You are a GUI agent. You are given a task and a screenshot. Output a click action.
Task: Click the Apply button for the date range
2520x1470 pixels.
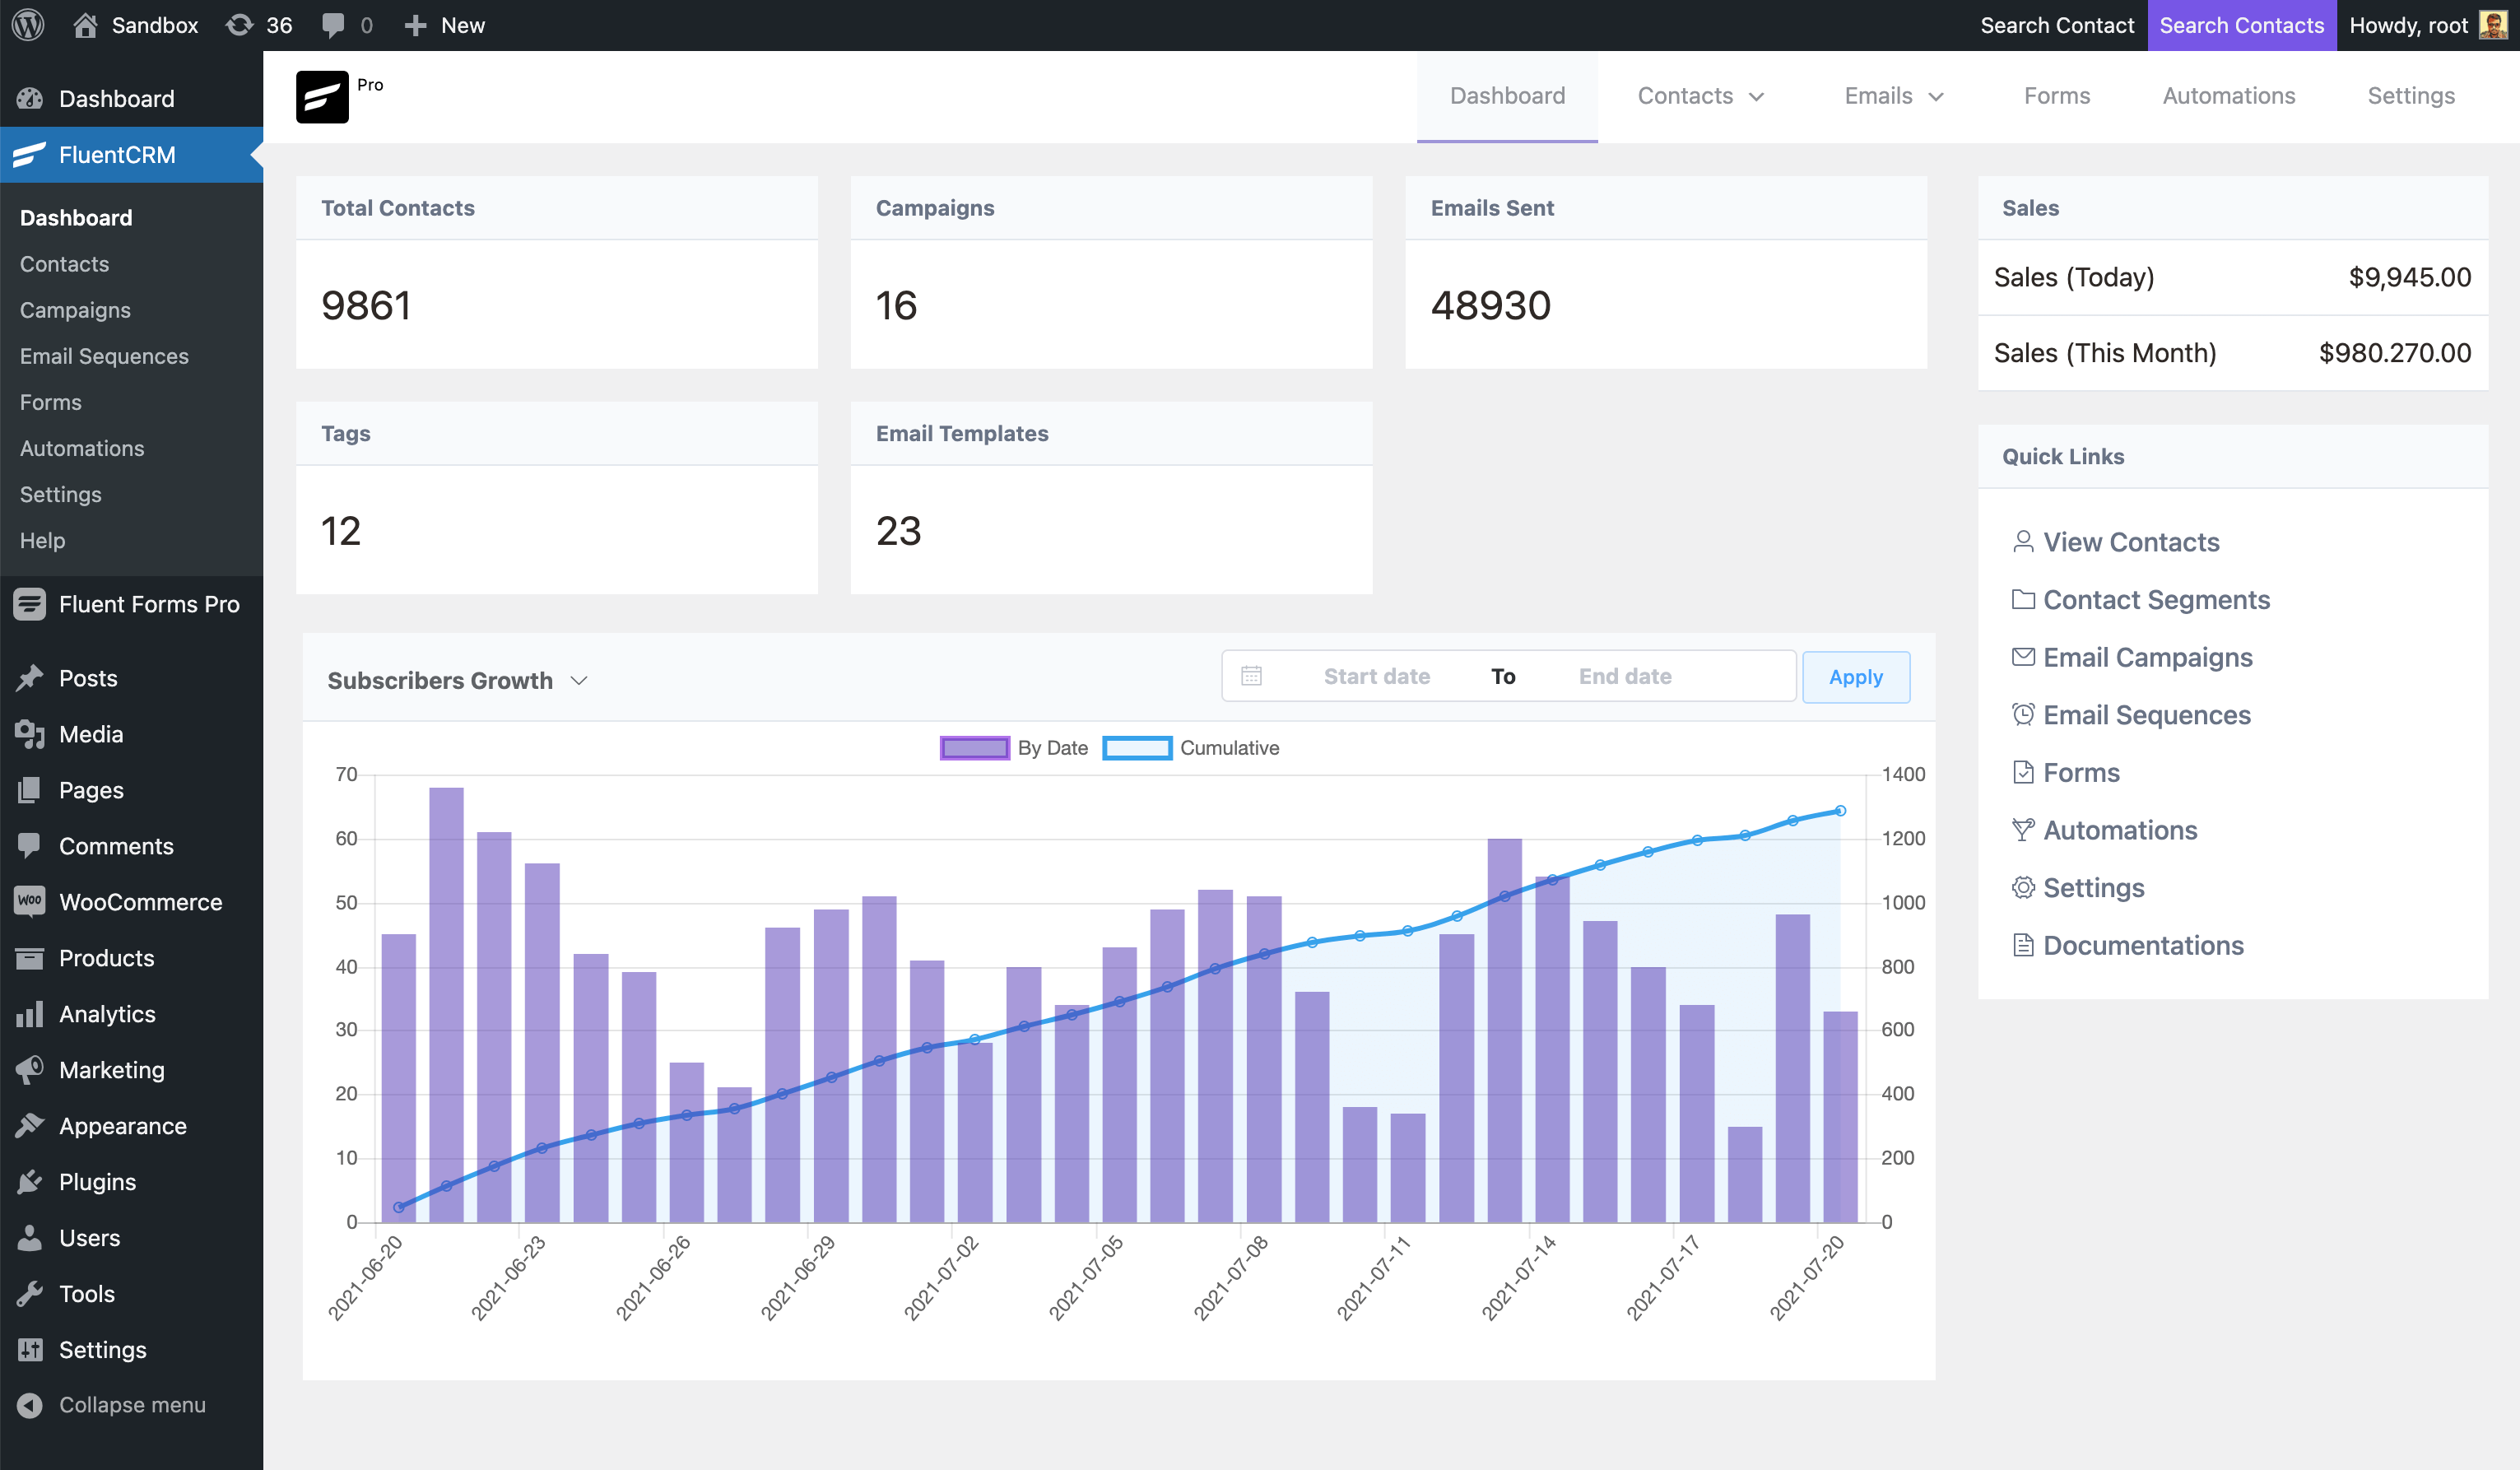(1855, 677)
